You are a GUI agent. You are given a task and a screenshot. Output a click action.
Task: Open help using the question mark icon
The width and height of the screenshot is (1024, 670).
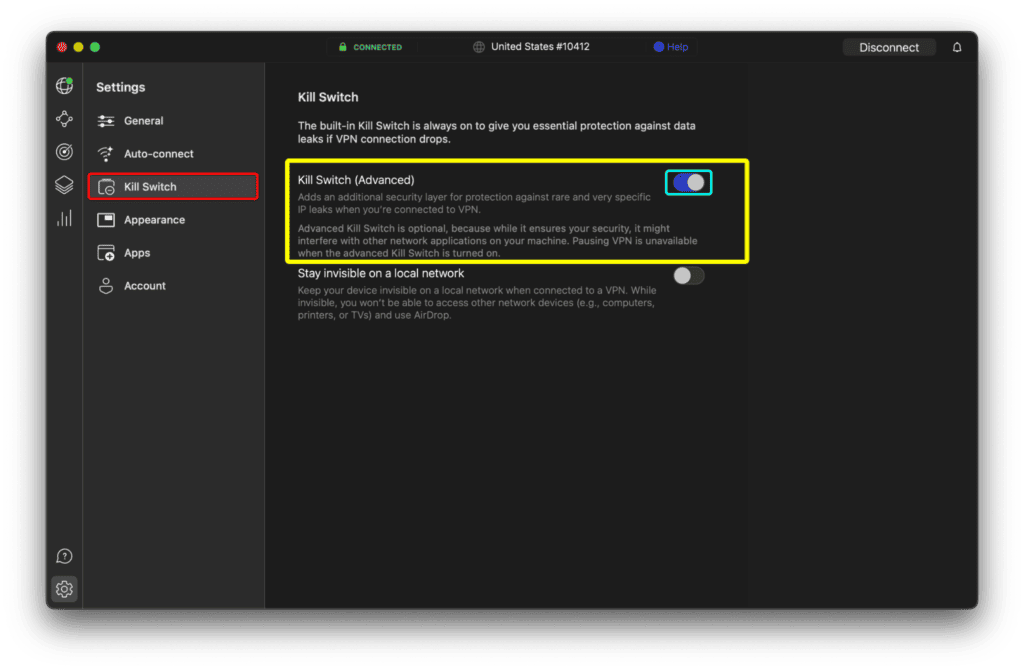(x=64, y=555)
